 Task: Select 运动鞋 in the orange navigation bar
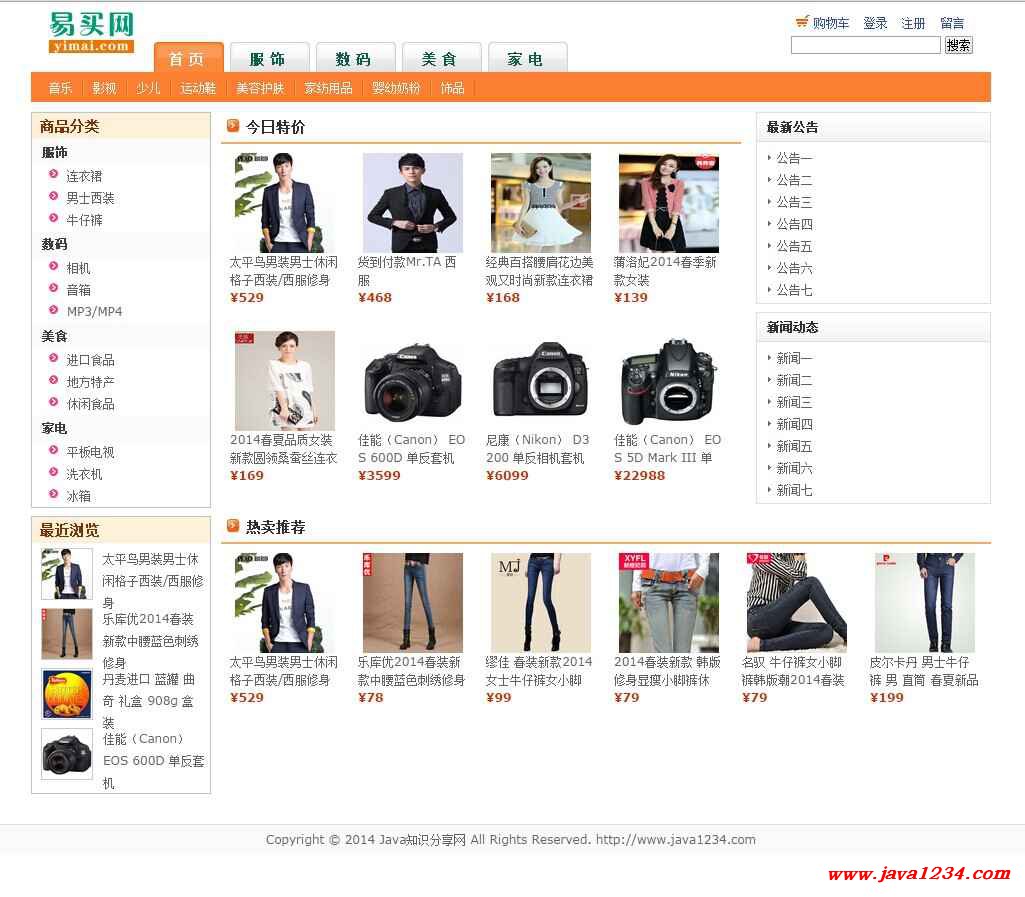(x=198, y=88)
